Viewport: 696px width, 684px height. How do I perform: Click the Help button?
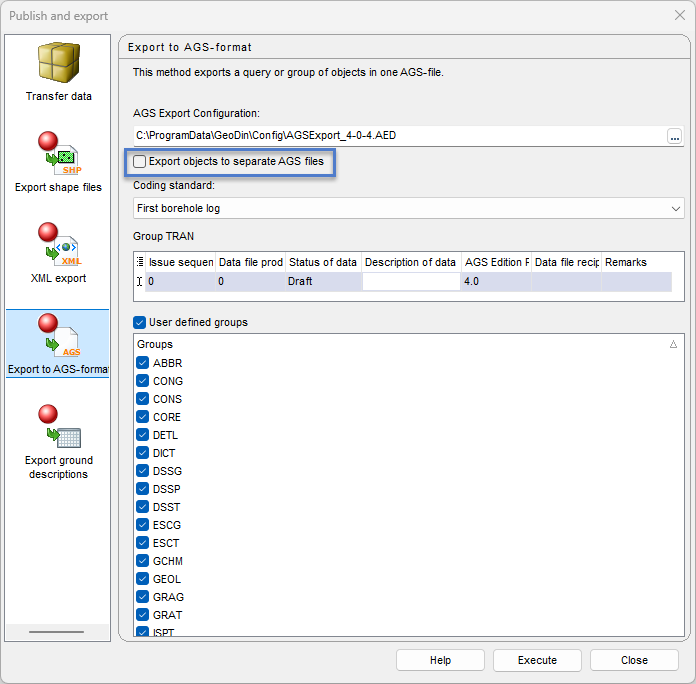click(x=440, y=660)
